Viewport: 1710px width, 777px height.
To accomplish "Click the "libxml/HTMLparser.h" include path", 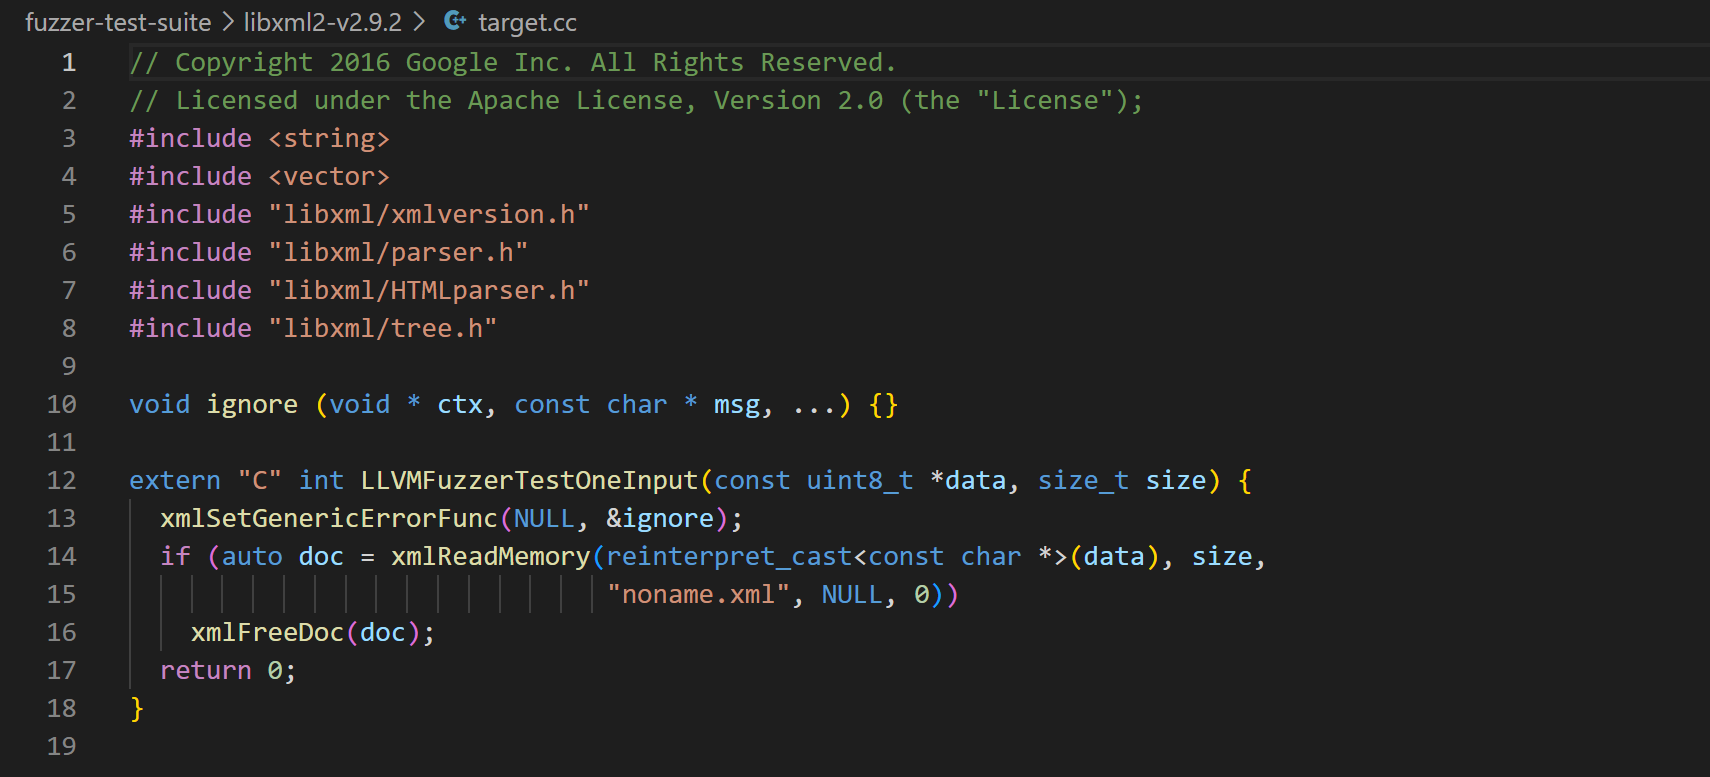I will (x=429, y=291).
